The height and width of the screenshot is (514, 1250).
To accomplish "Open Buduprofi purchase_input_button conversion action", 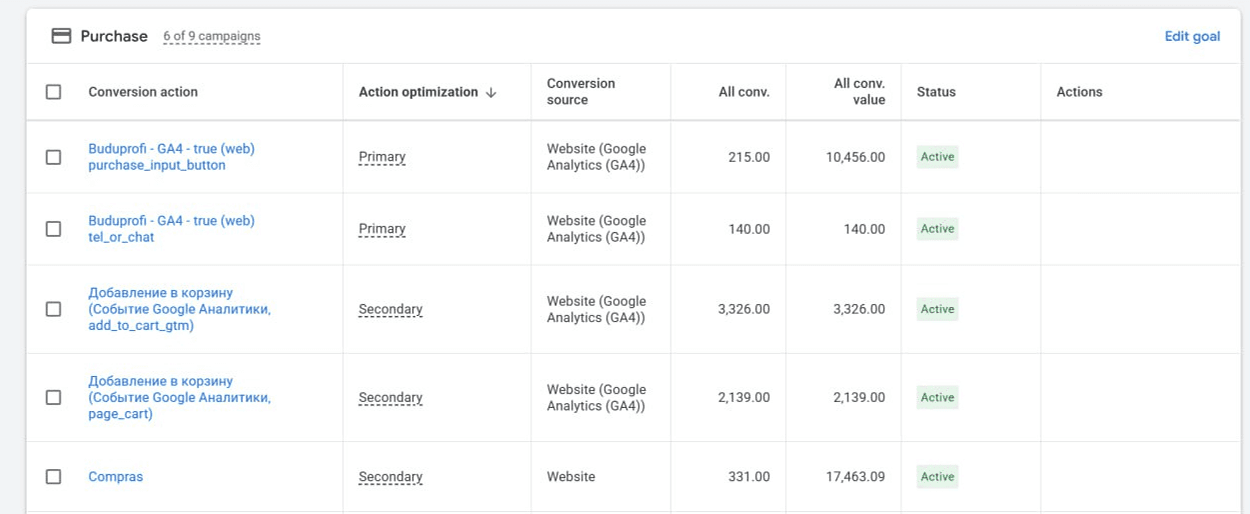I will coord(171,157).
